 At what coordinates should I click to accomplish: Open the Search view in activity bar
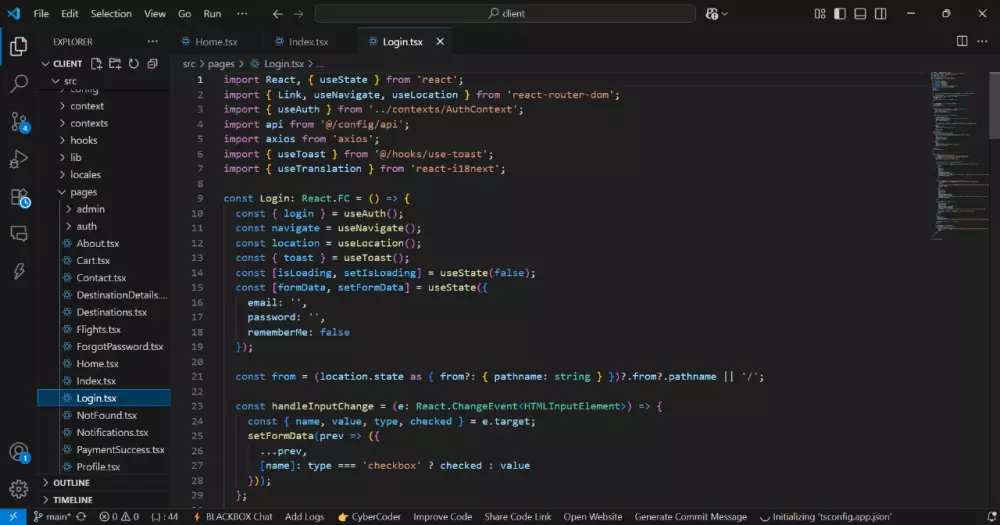coord(18,84)
